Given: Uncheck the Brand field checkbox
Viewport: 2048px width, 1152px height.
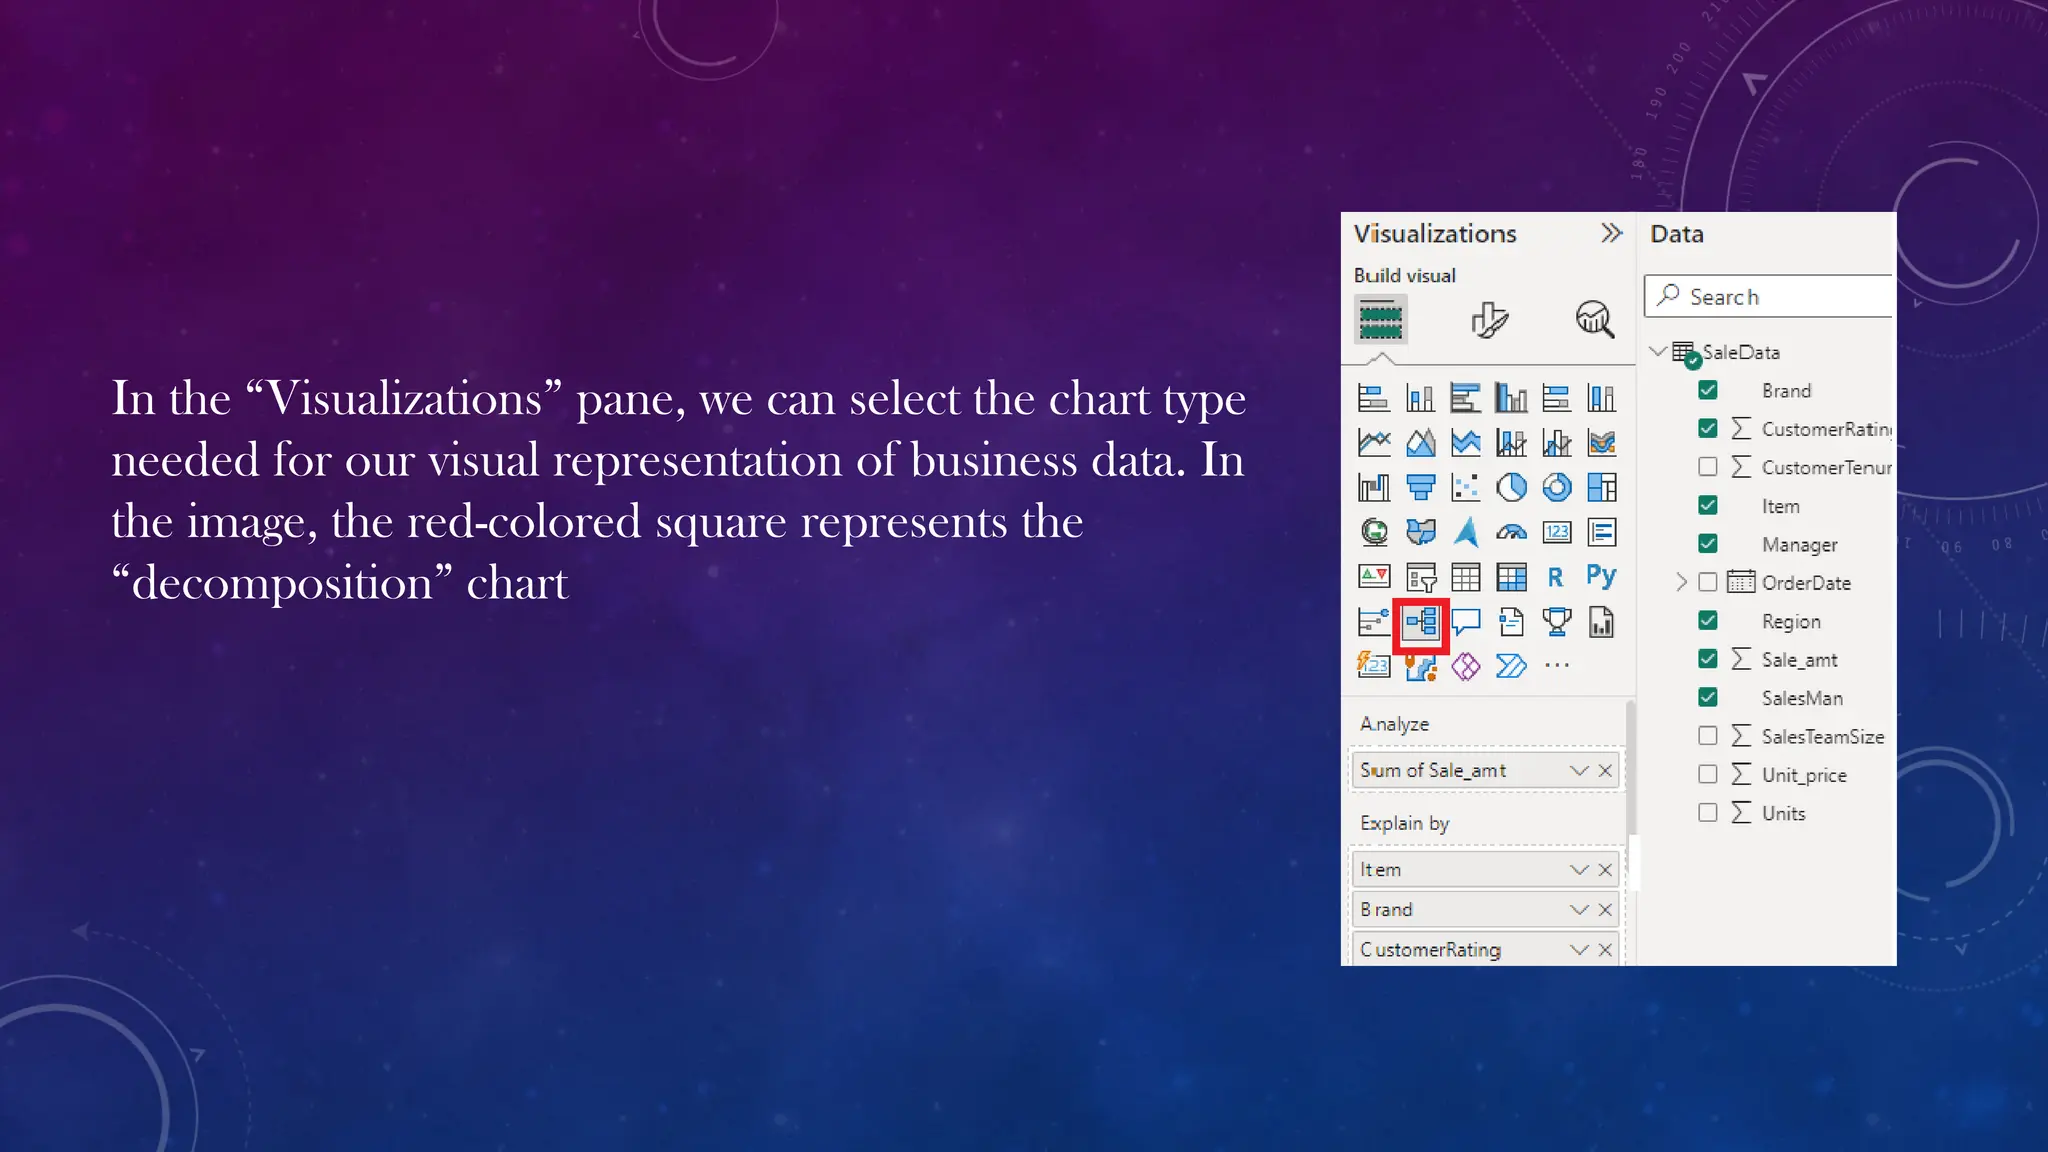Looking at the screenshot, I should coord(1708,390).
